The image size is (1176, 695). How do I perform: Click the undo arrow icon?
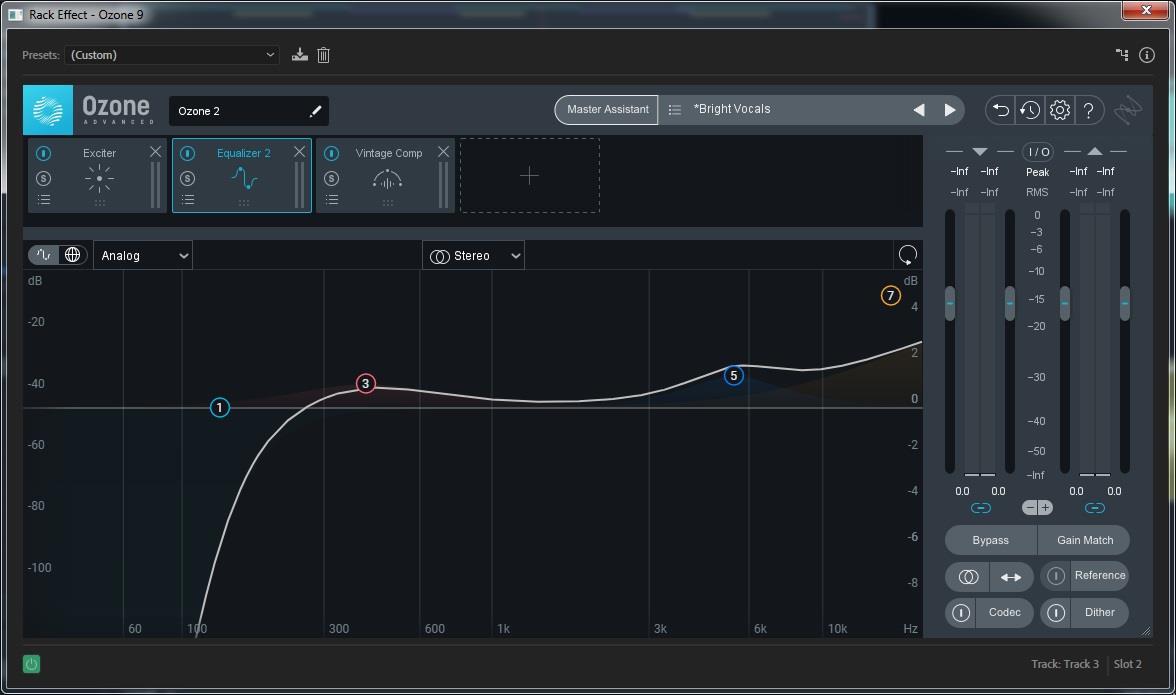coord(999,110)
